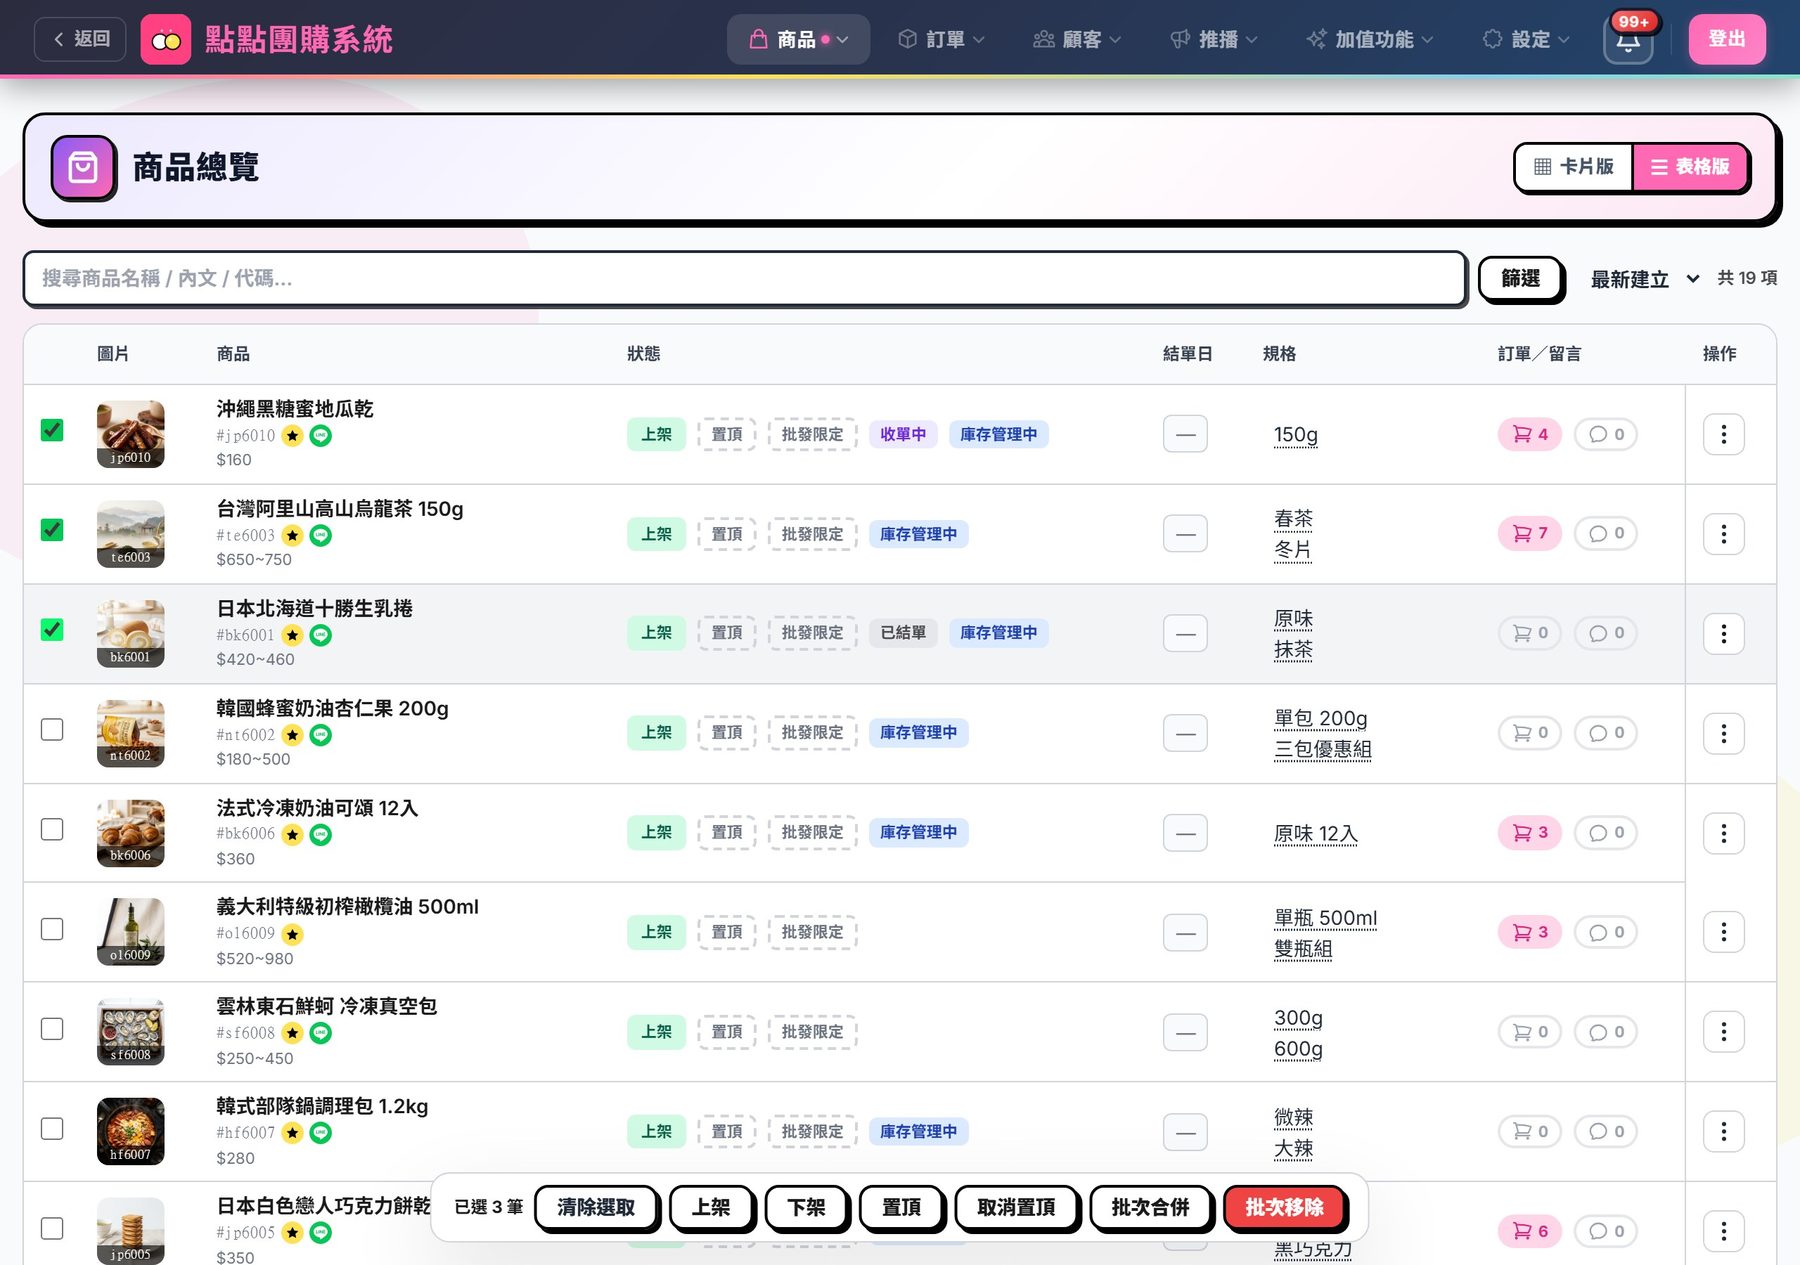Expand the 顧客 navigation dropdown
Image resolution: width=1800 pixels, height=1265 pixels.
click(x=1077, y=40)
